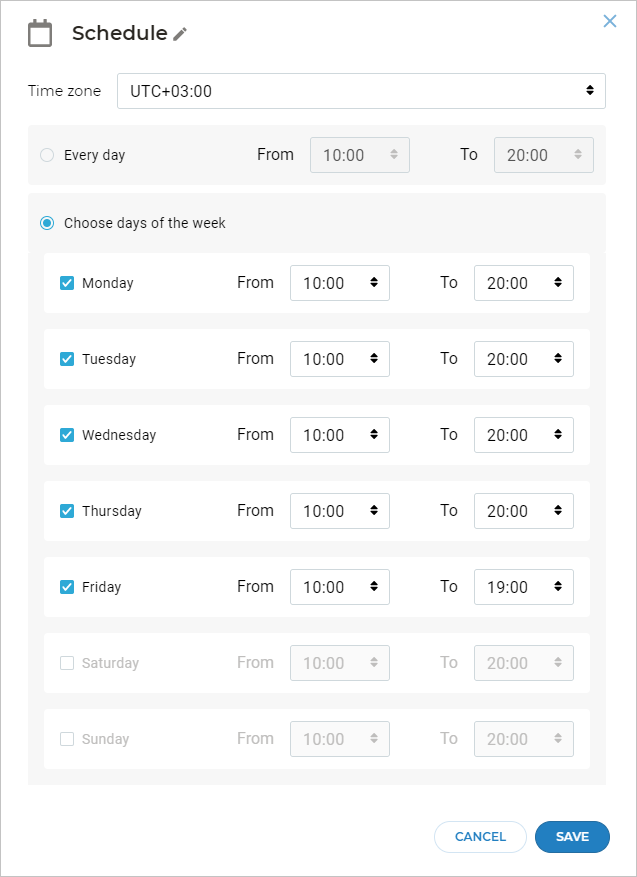Close the Schedule dialog with X

[610, 21]
